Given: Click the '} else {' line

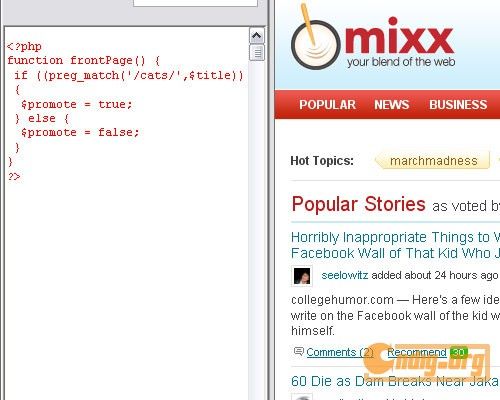Looking at the screenshot, I should 42,118.
